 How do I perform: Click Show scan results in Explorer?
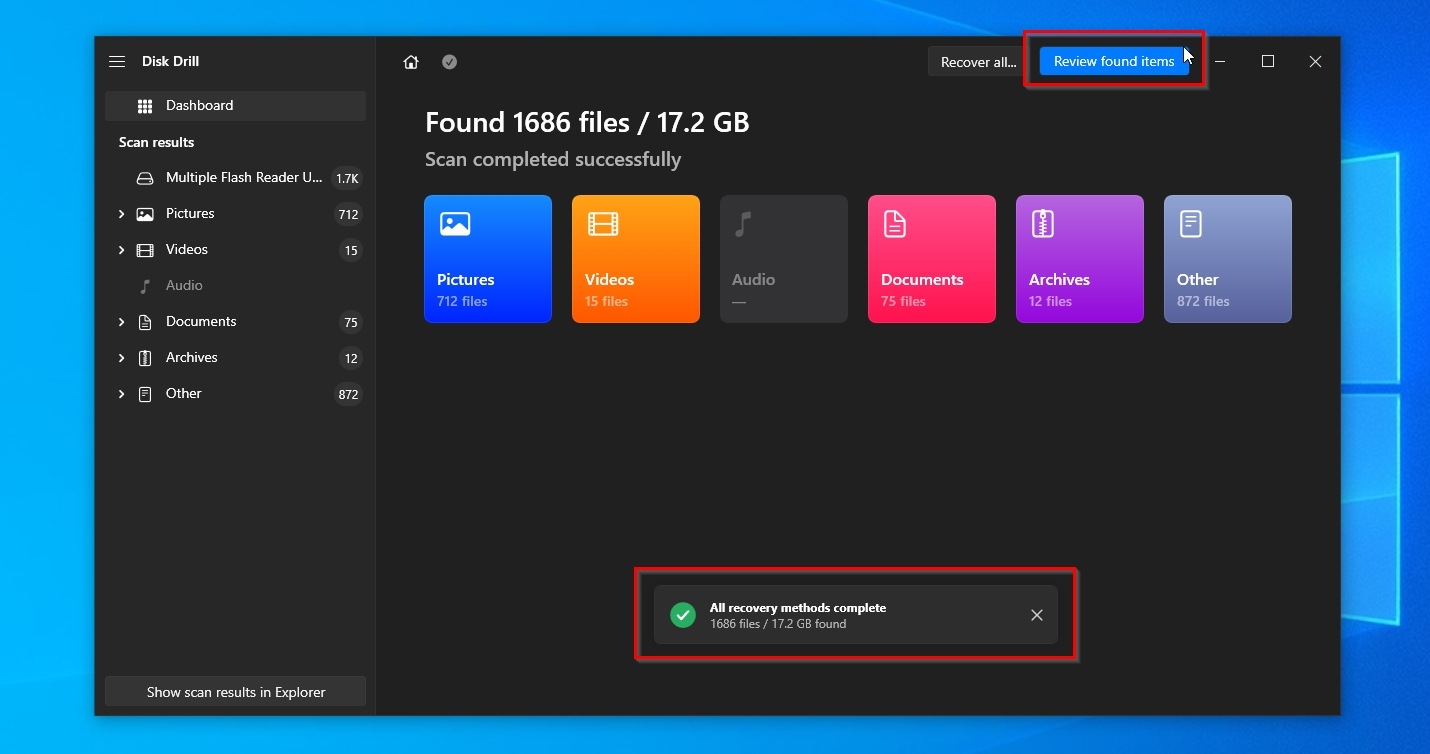[235, 692]
